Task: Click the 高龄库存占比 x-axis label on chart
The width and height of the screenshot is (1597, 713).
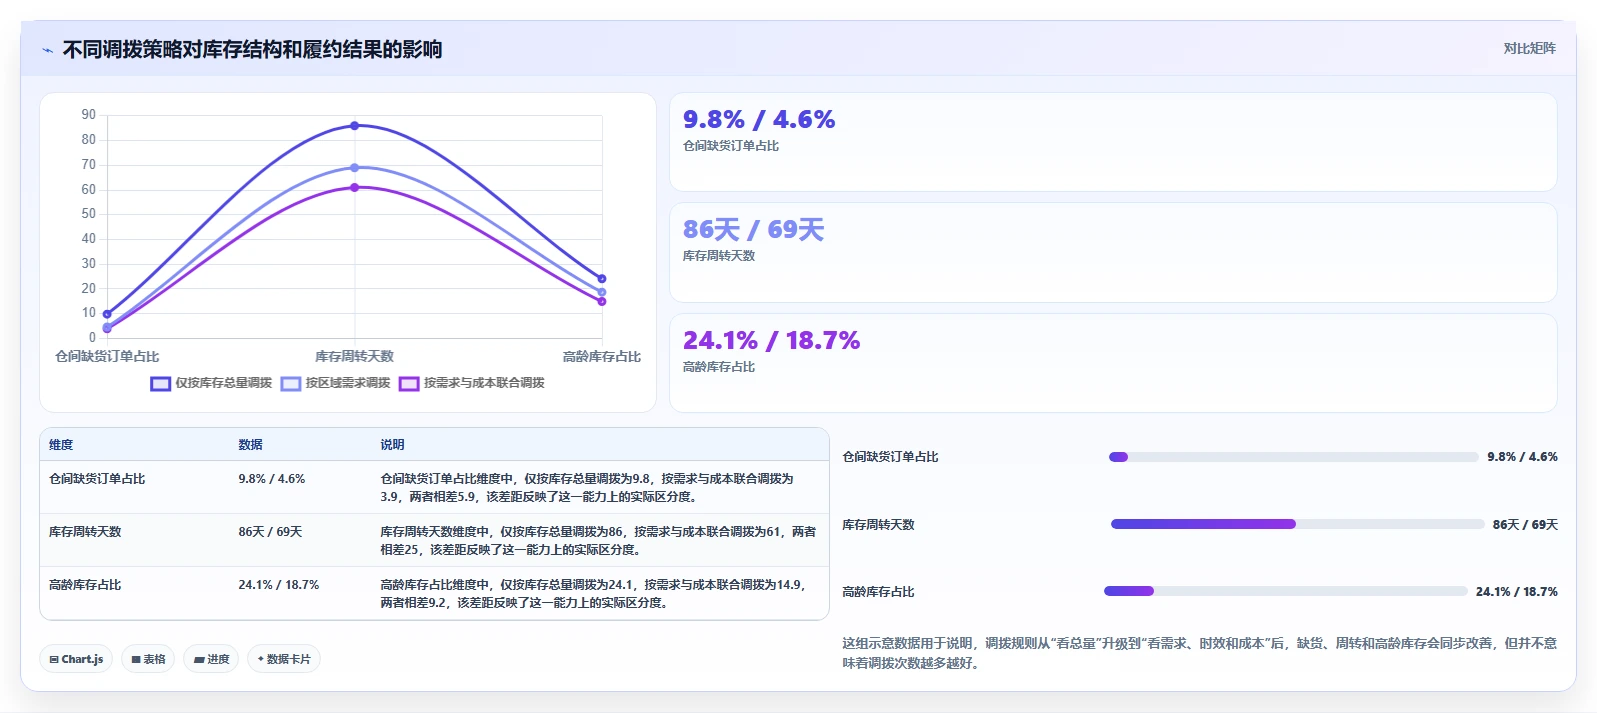Action: point(602,357)
